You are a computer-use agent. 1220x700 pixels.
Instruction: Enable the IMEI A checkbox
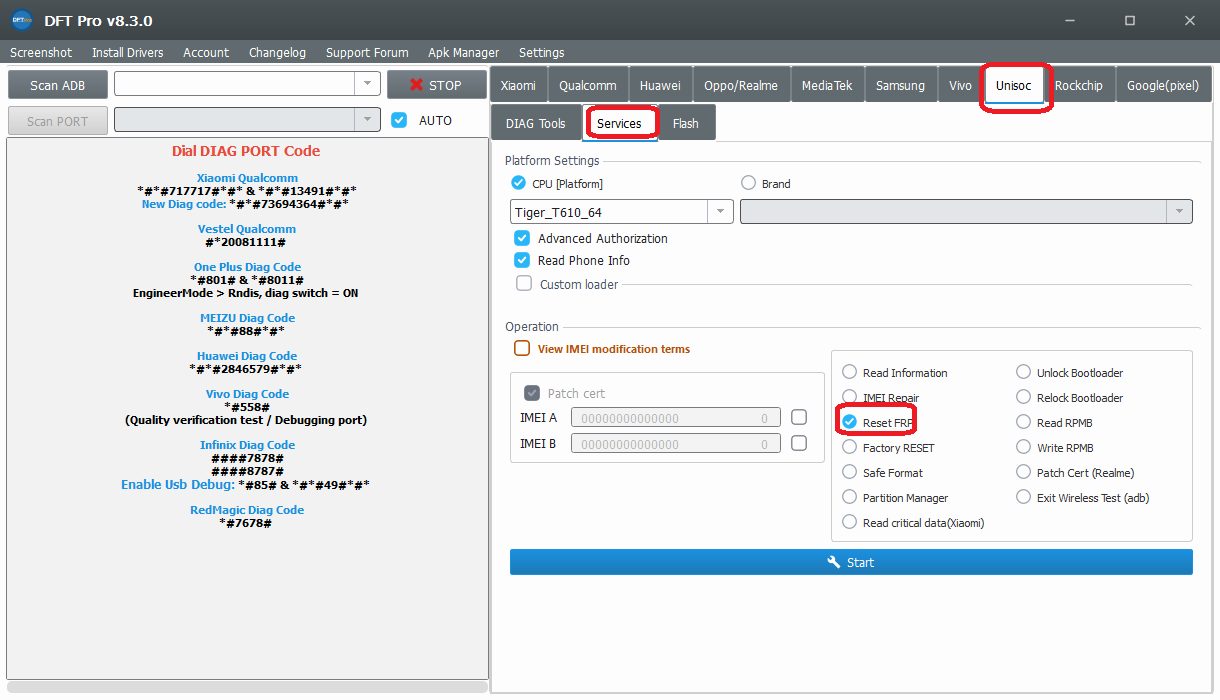[798, 417]
